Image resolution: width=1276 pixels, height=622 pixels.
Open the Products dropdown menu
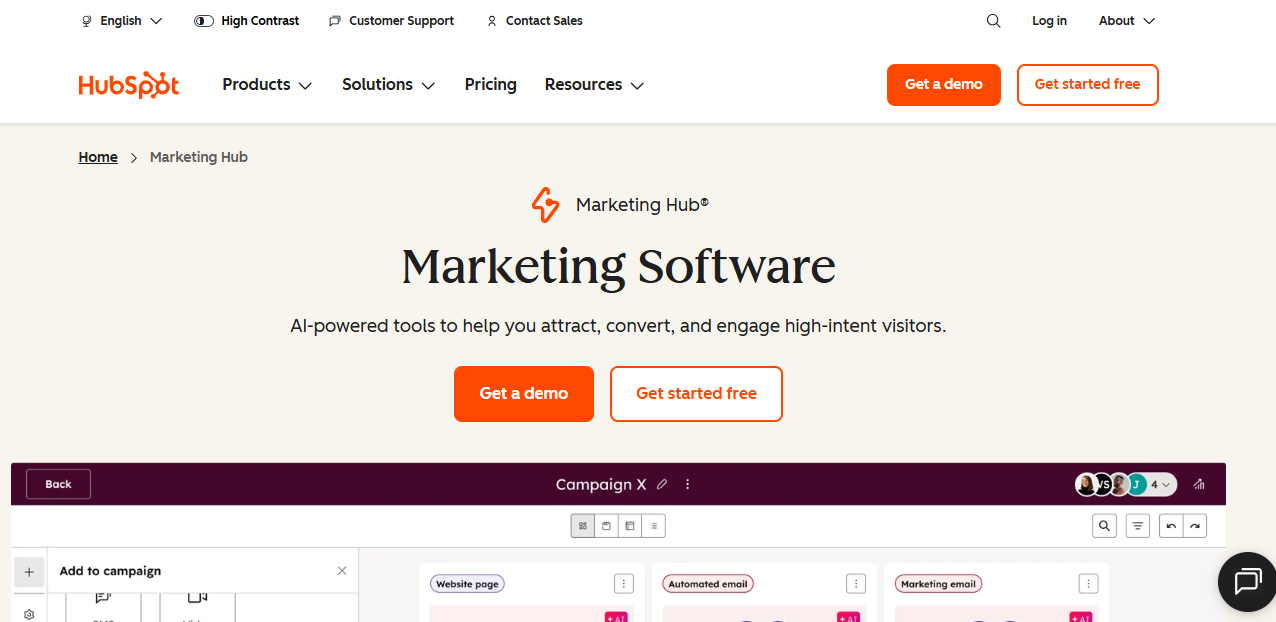tap(266, 85)
